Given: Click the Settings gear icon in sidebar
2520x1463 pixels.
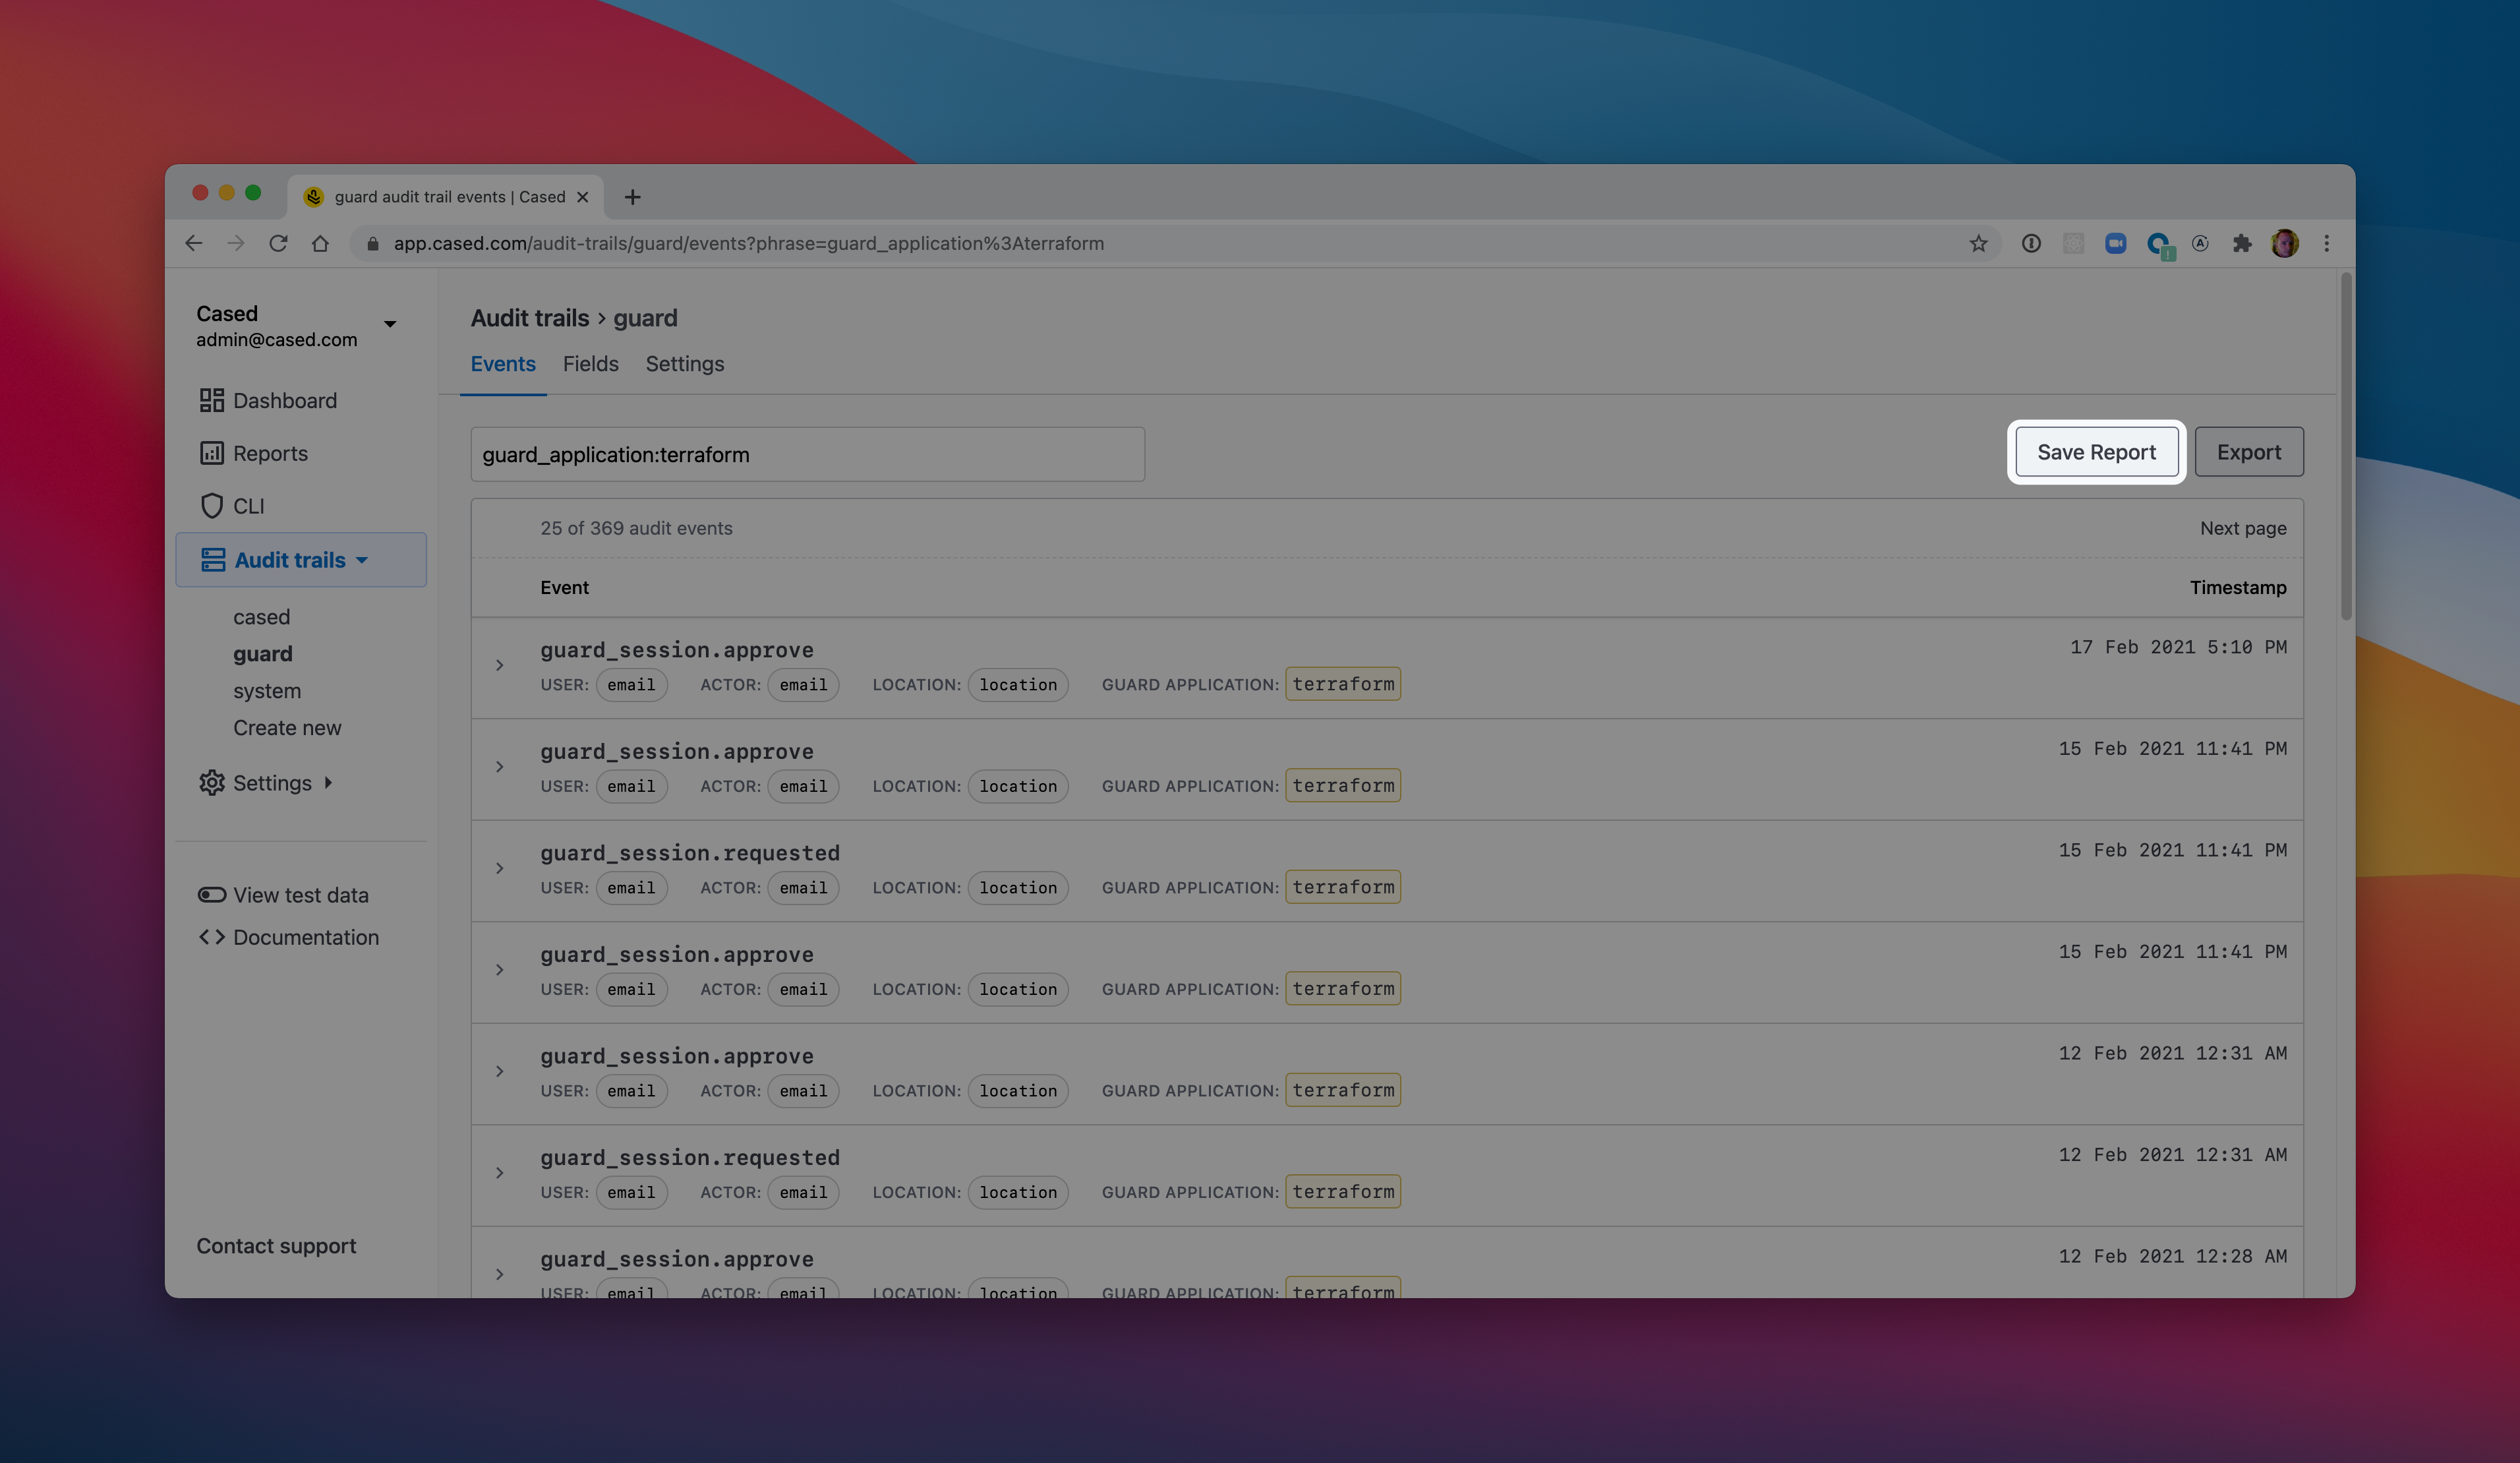Looking at the screenshot, I should coord(211,783).
